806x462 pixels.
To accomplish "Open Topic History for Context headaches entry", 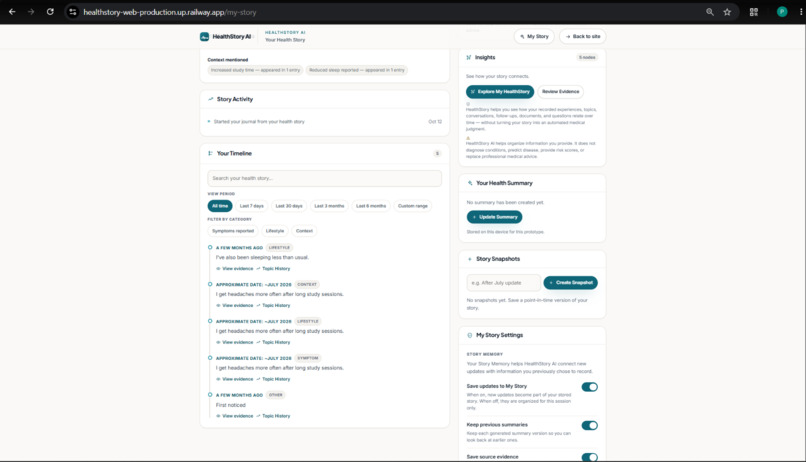I will [x=273, y=306].
